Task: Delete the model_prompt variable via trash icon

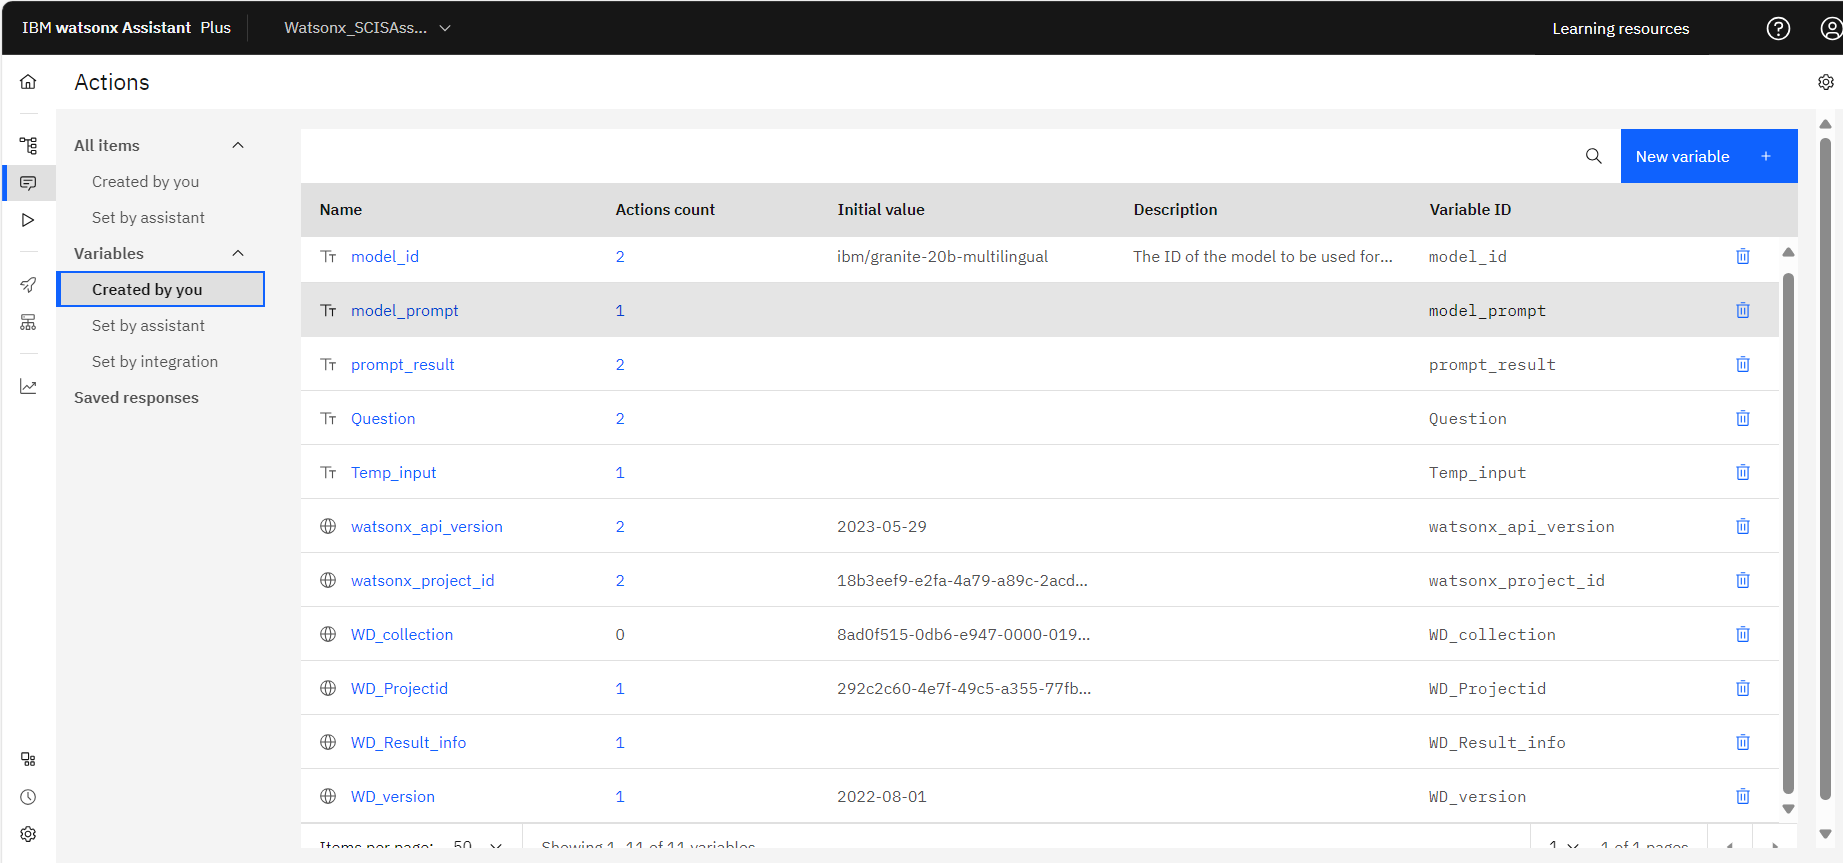Action: (1743, 310)
